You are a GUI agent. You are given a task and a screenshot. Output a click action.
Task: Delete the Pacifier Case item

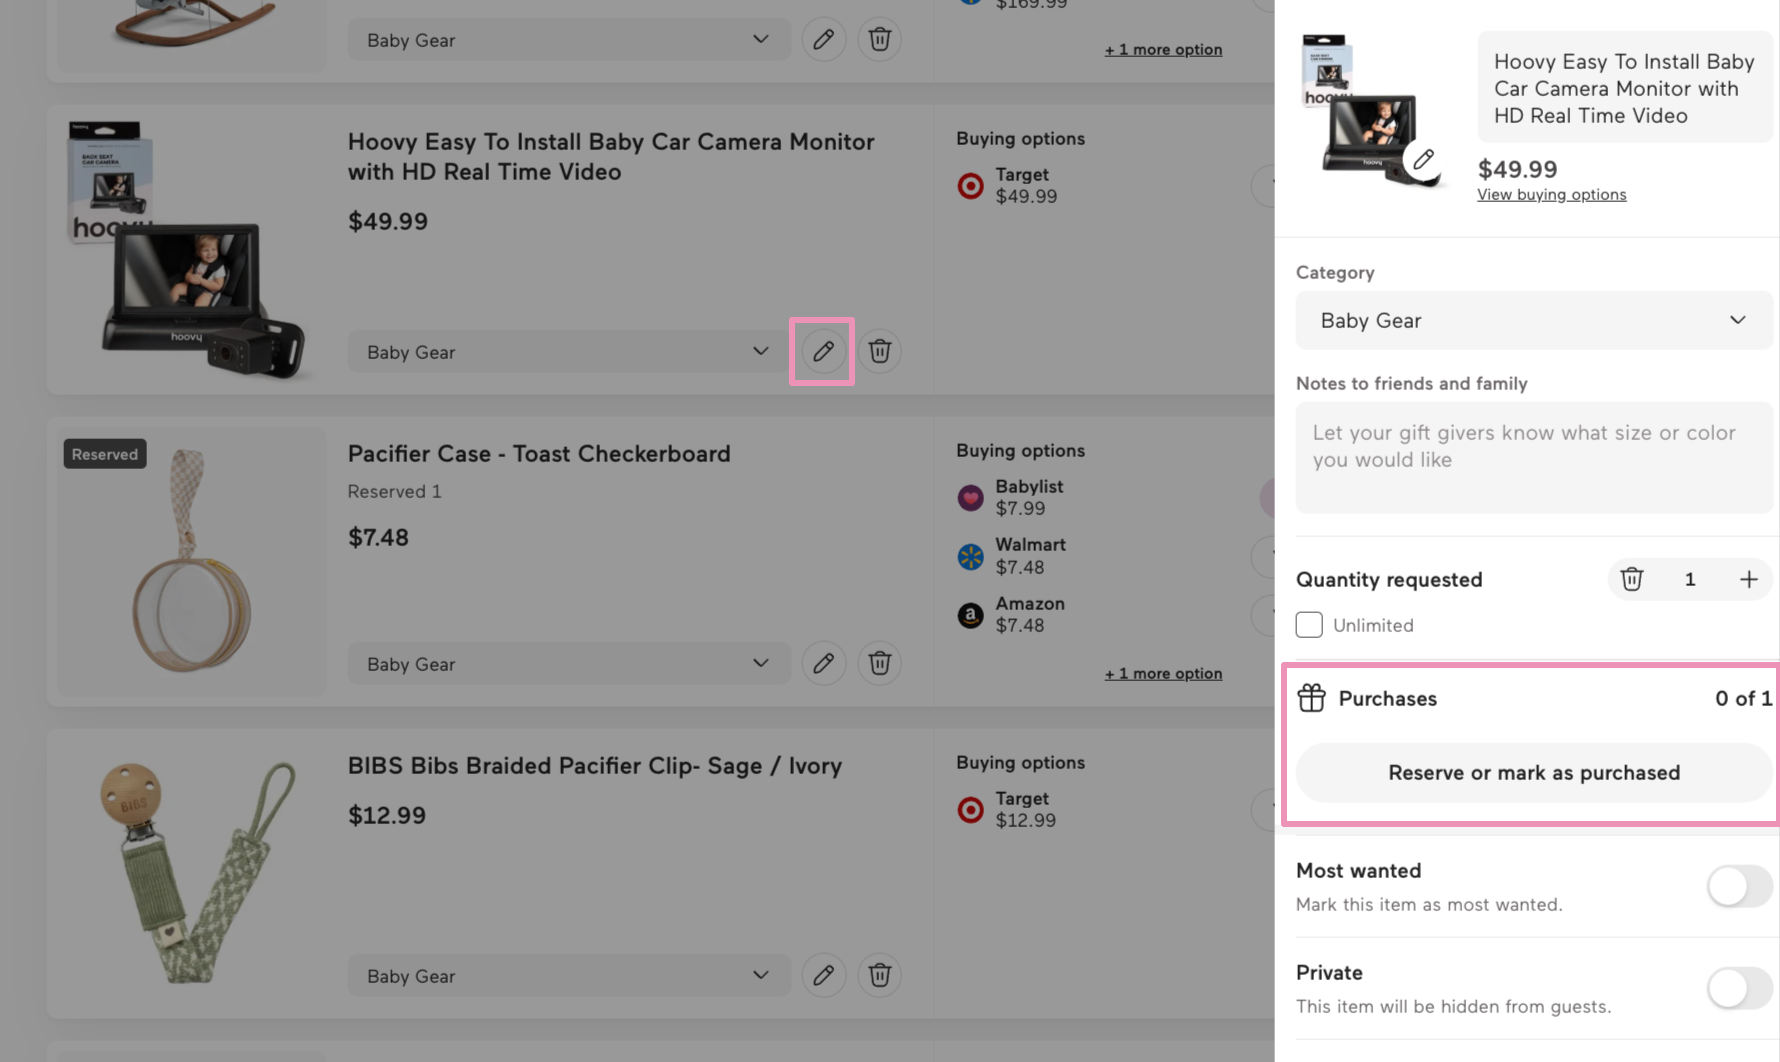click(879, 663)
